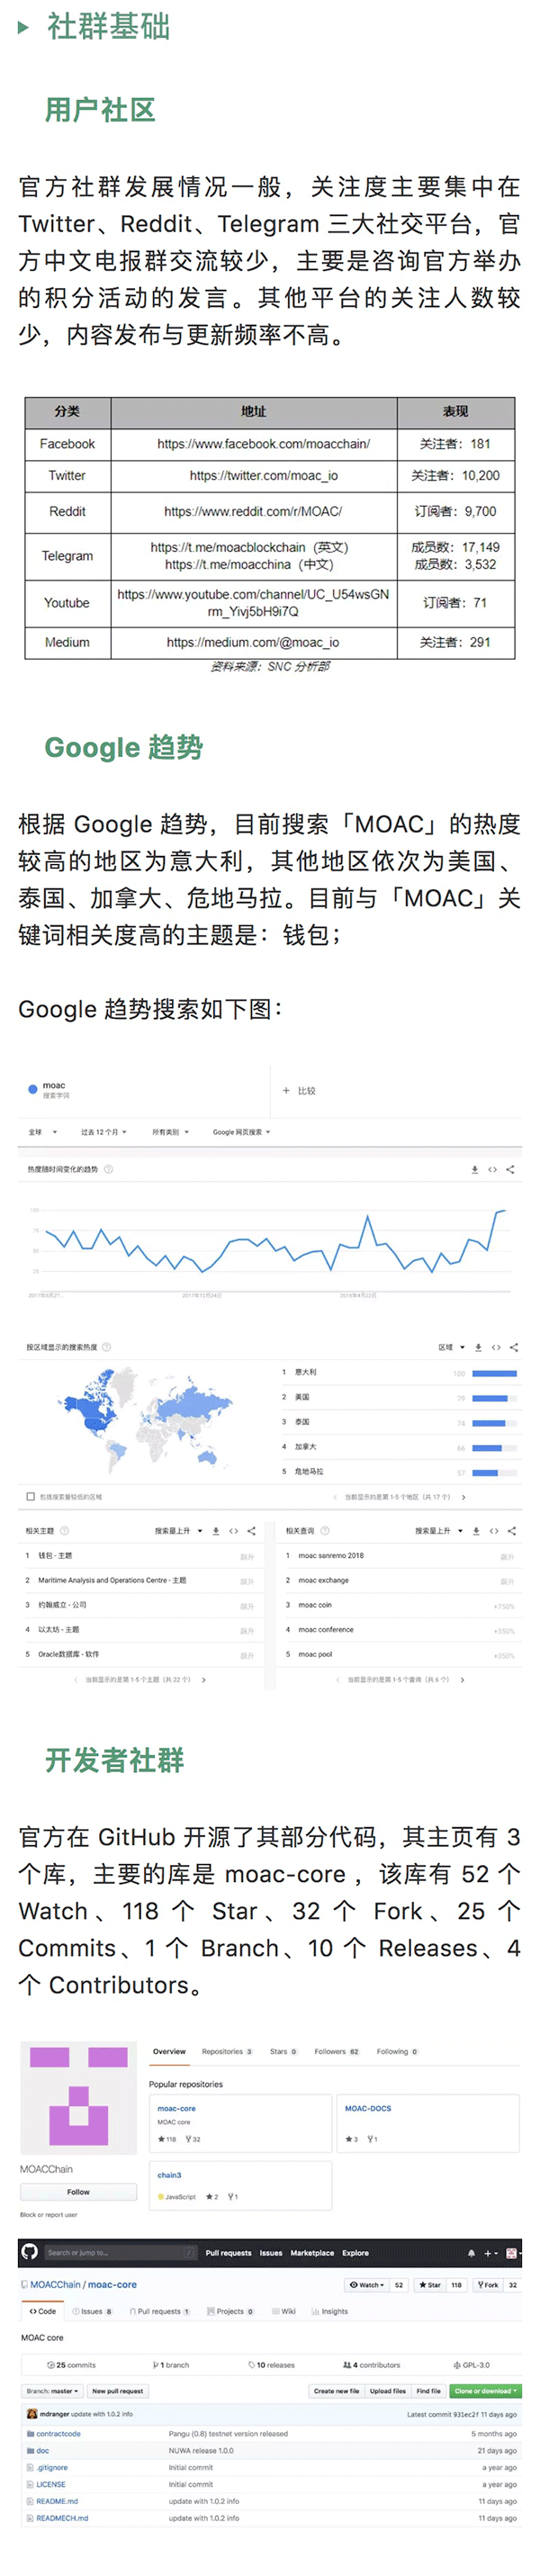Viewport: 540px width, 2576px height.
Task: Share the related queries (相关查询) card
Action: tap(512, 1531)
